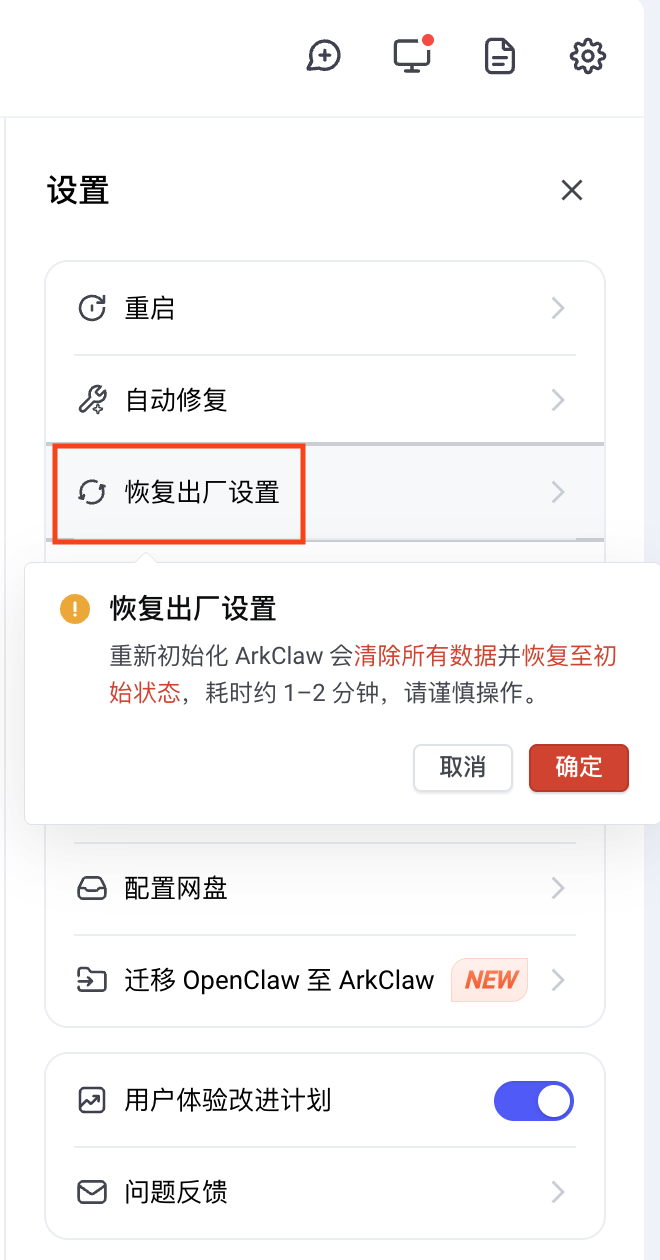The width and height of the screenshot is (660, 1260).
Task: Click the auto repair wrench icon
Action: [x=92, y=400]
